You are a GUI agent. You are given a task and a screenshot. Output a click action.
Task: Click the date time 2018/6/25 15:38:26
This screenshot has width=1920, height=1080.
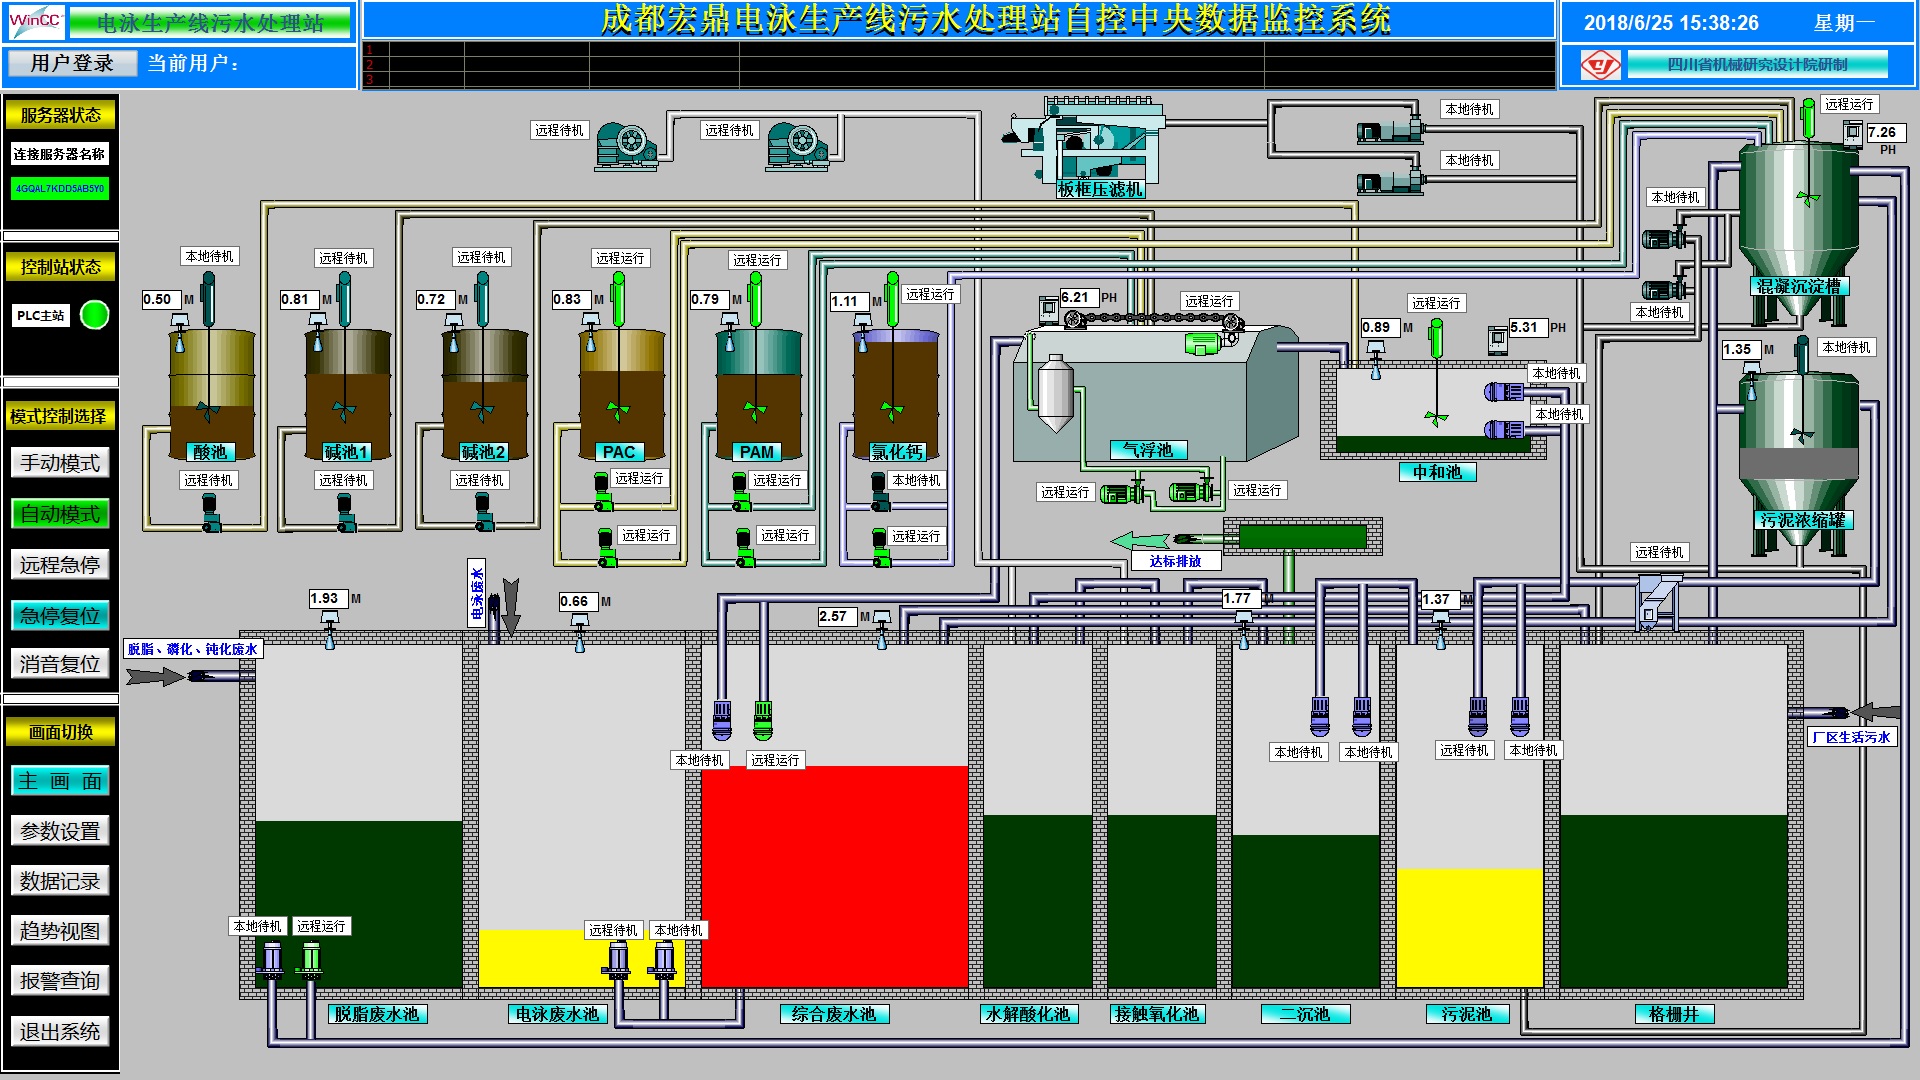(1671, 23)
